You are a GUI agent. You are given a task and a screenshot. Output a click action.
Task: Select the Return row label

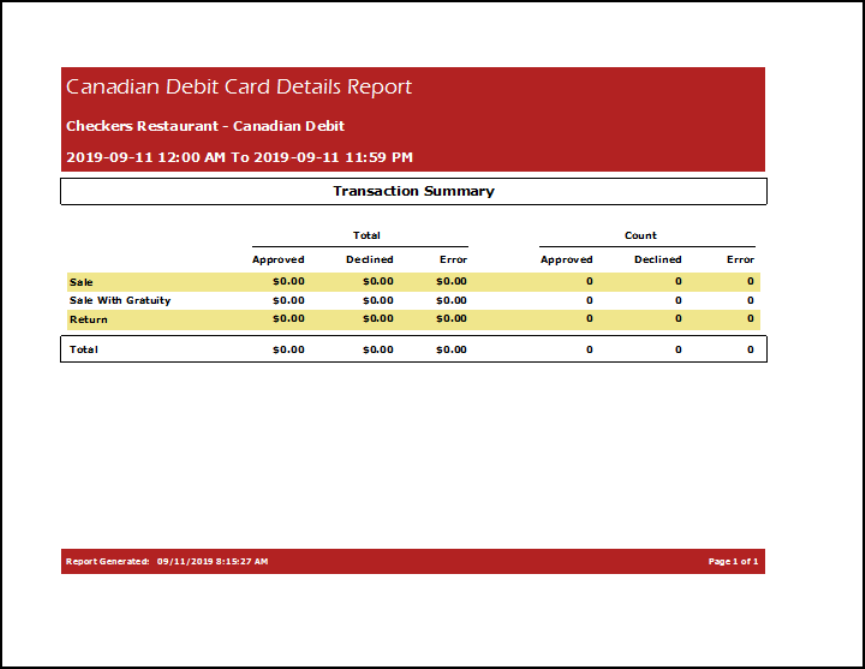(x=88, y=320)
